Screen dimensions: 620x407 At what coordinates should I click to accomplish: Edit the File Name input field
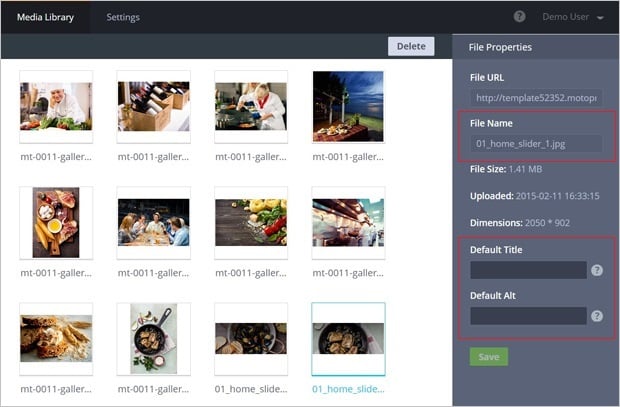(537, 144)
